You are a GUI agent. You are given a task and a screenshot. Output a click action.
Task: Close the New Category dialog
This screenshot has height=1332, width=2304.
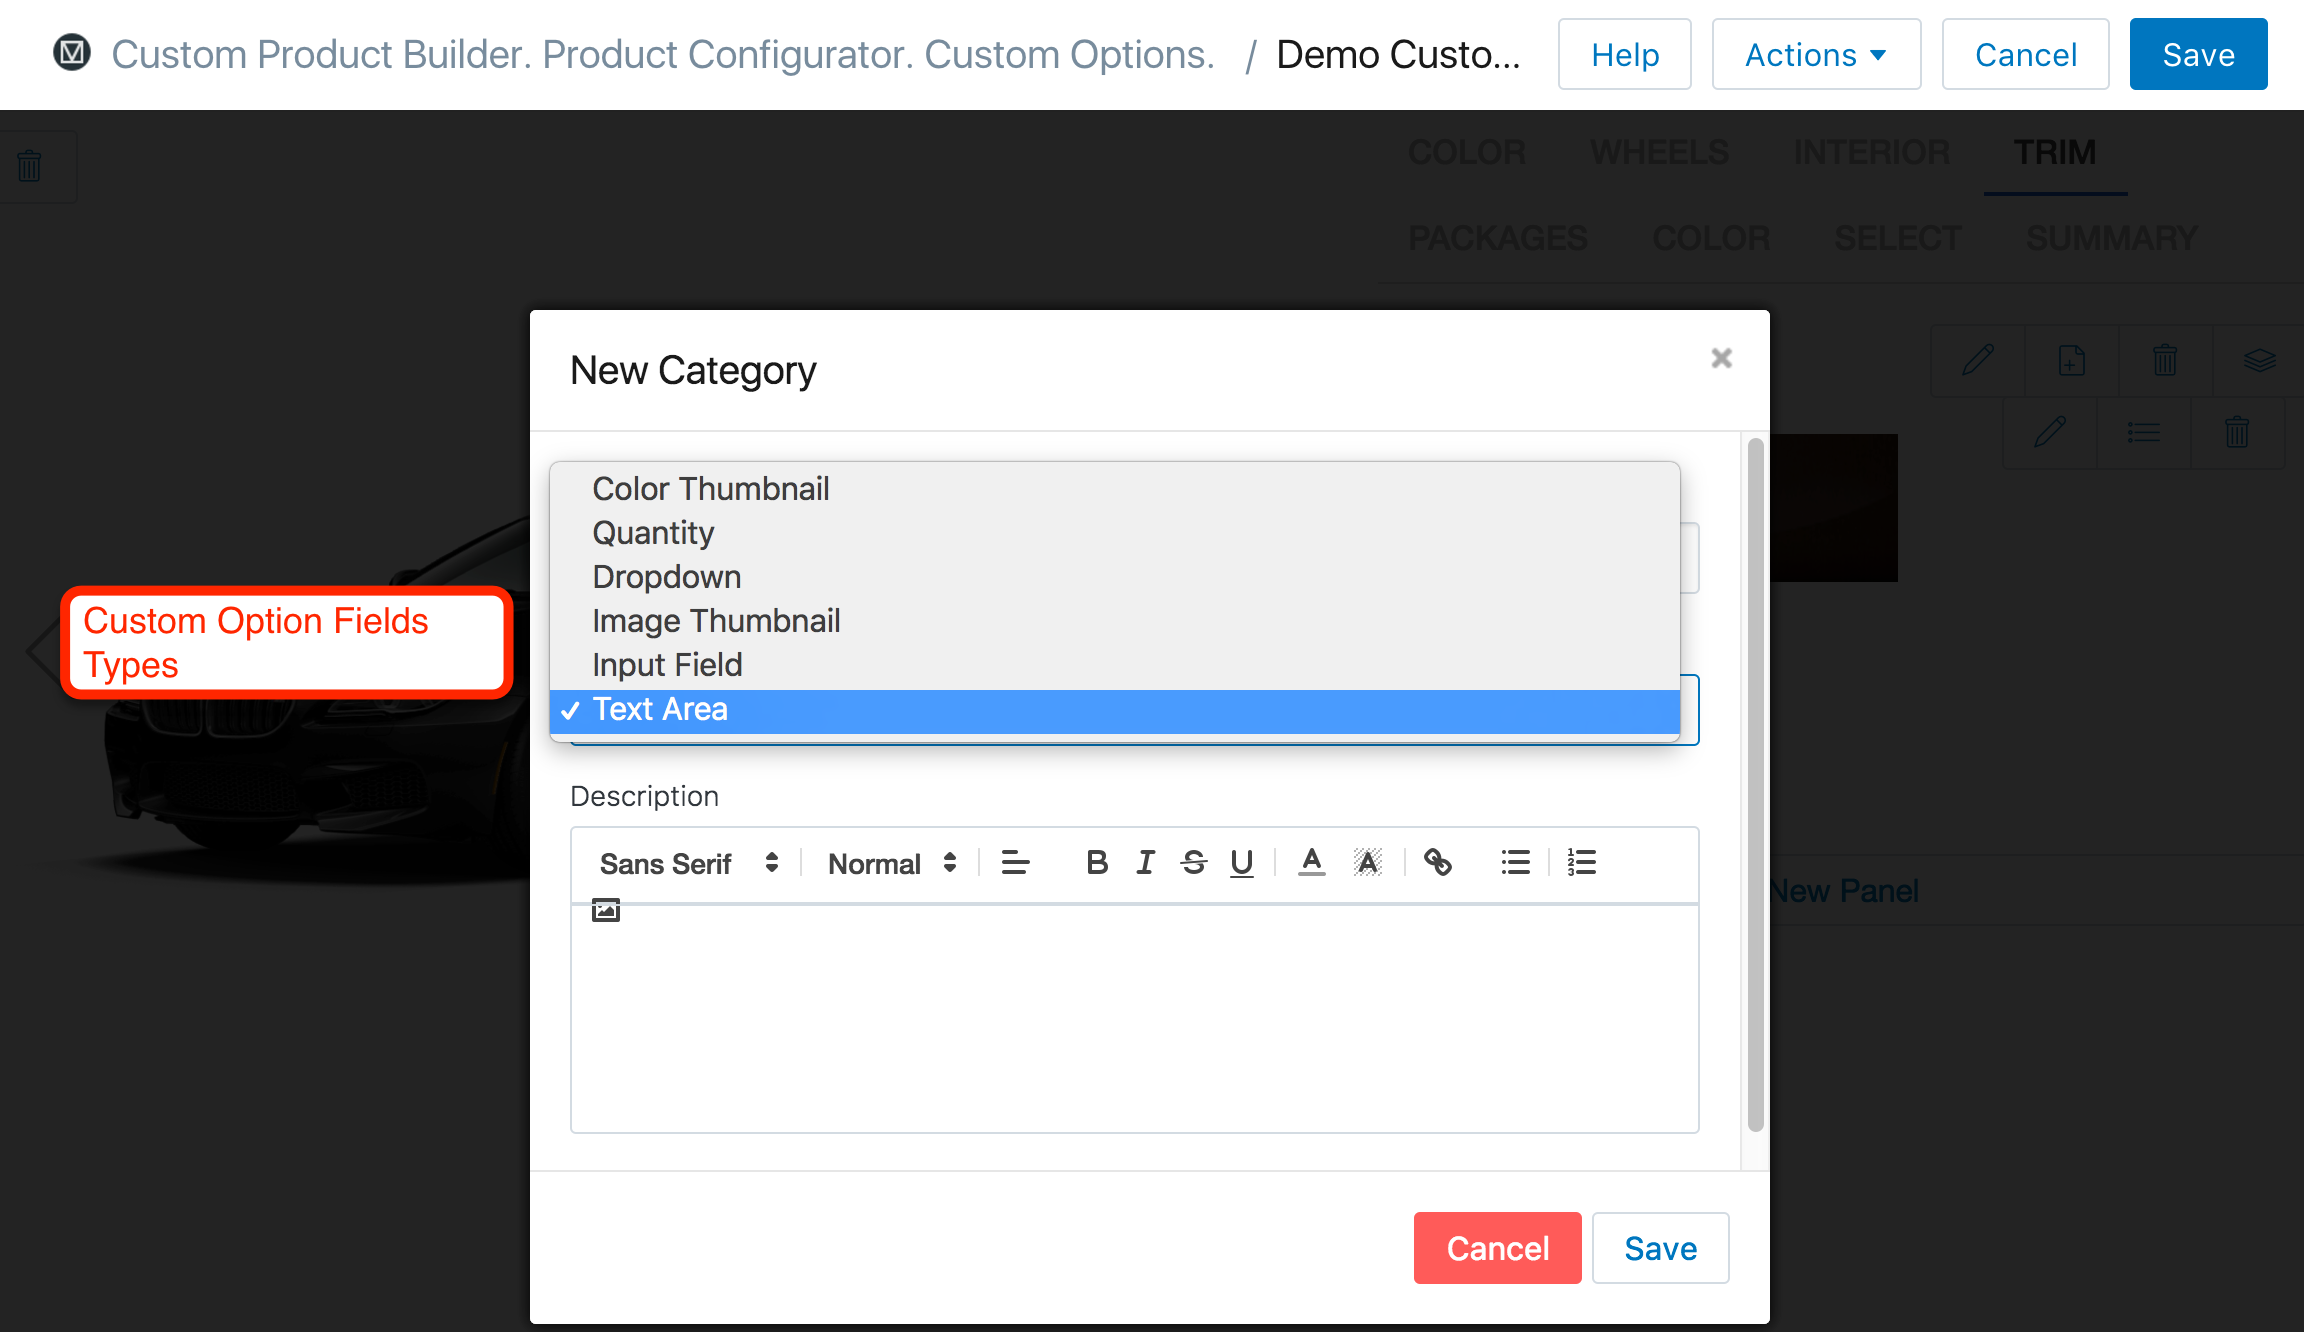click(x=1721, y=358)
